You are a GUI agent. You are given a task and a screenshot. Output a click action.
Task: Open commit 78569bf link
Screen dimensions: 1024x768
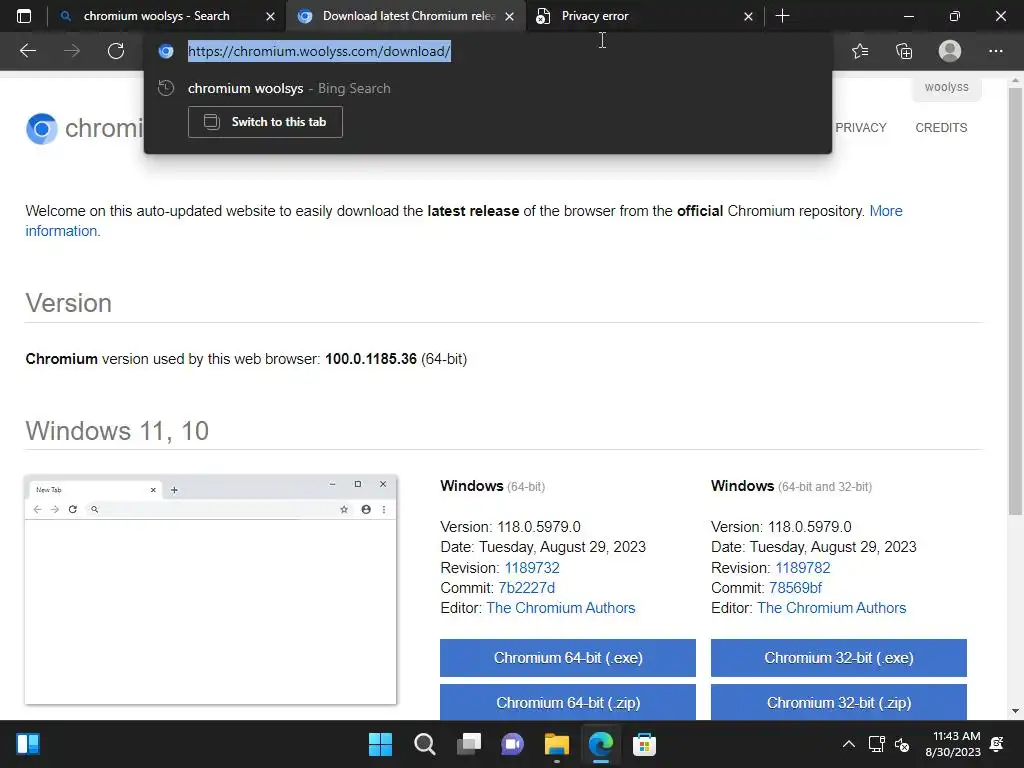(795, 588)
